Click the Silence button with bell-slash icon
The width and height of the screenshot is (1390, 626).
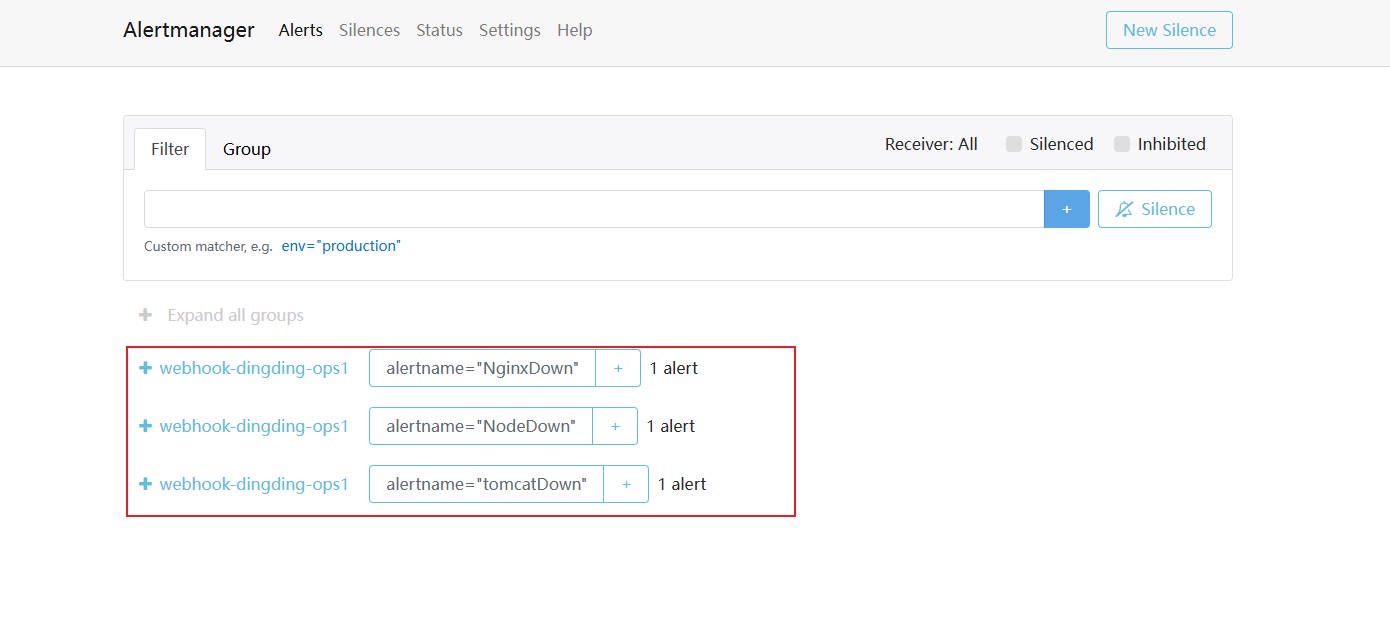(1154, 209)
